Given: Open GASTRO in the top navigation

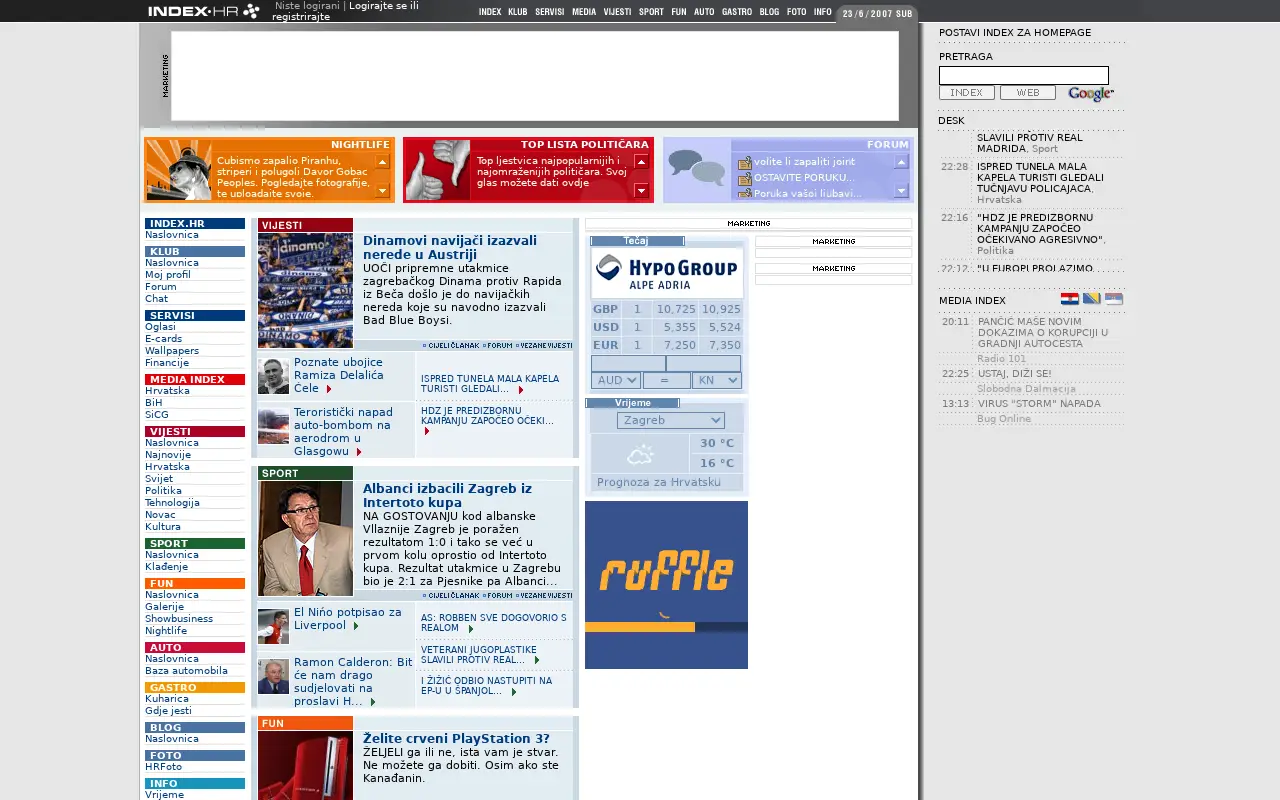Looking at the screenshot, I should tap(737, 12).
